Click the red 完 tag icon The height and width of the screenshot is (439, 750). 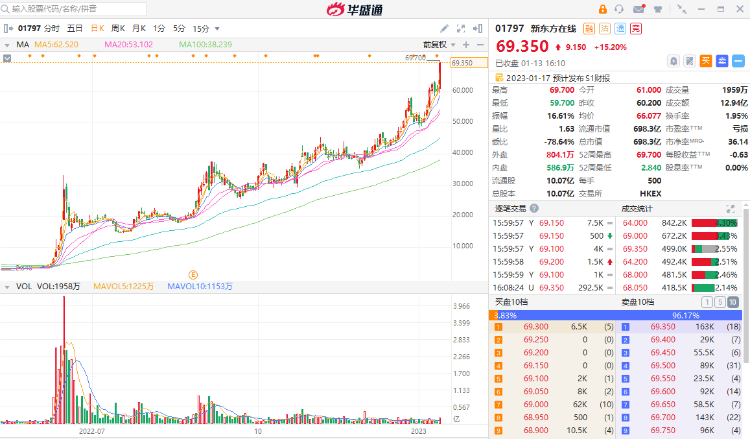(636, 29)
